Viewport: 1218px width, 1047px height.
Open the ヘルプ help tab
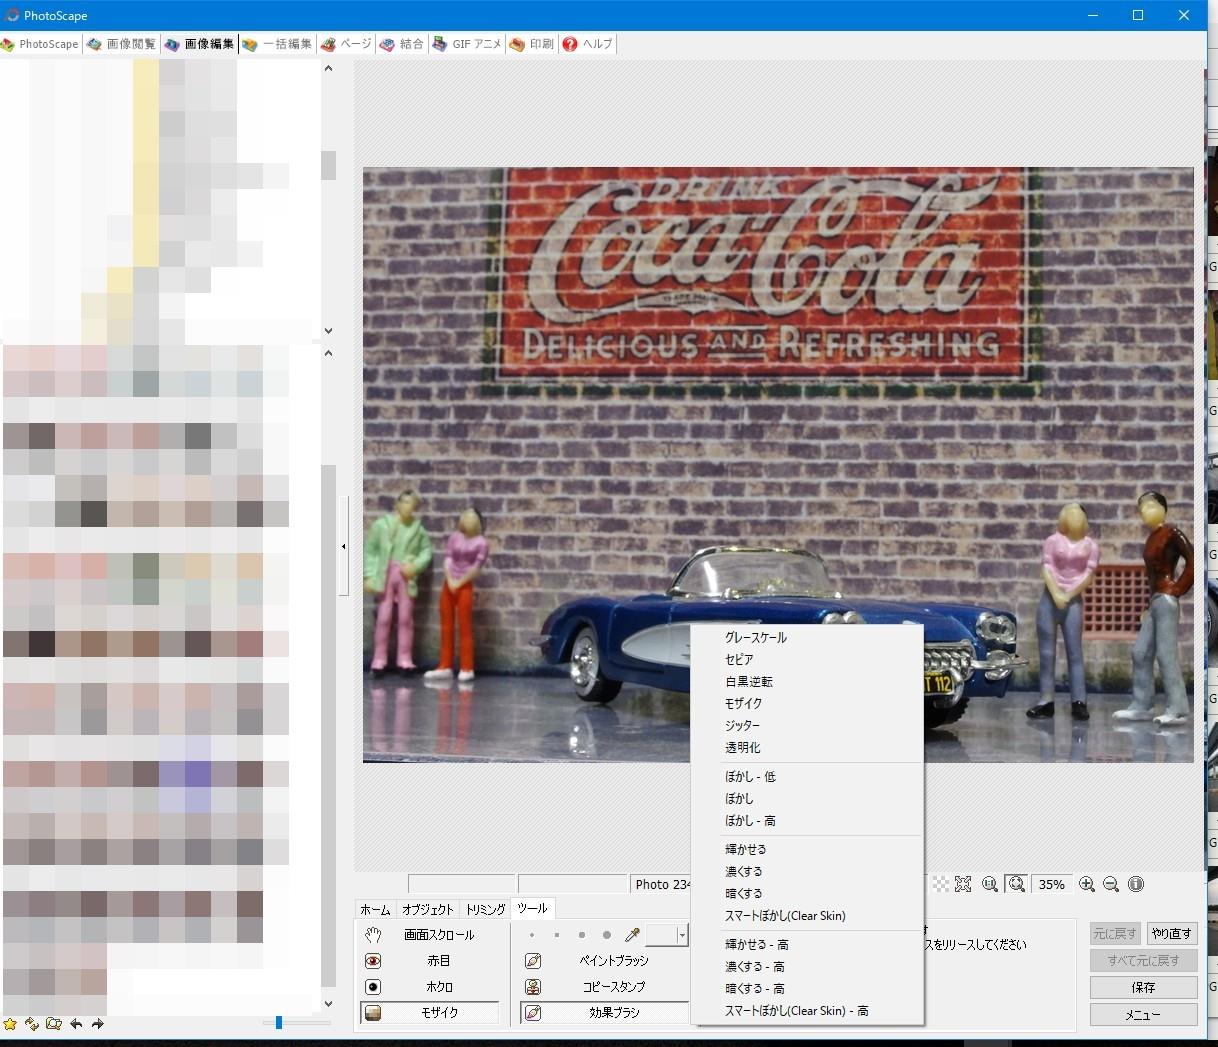click(588, 44)
